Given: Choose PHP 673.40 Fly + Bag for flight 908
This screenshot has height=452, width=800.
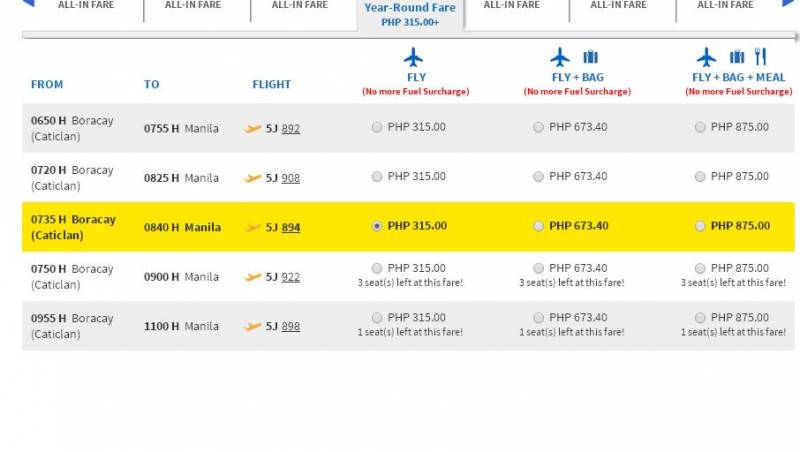Looking at the screenshot, I should pos(538,177).
